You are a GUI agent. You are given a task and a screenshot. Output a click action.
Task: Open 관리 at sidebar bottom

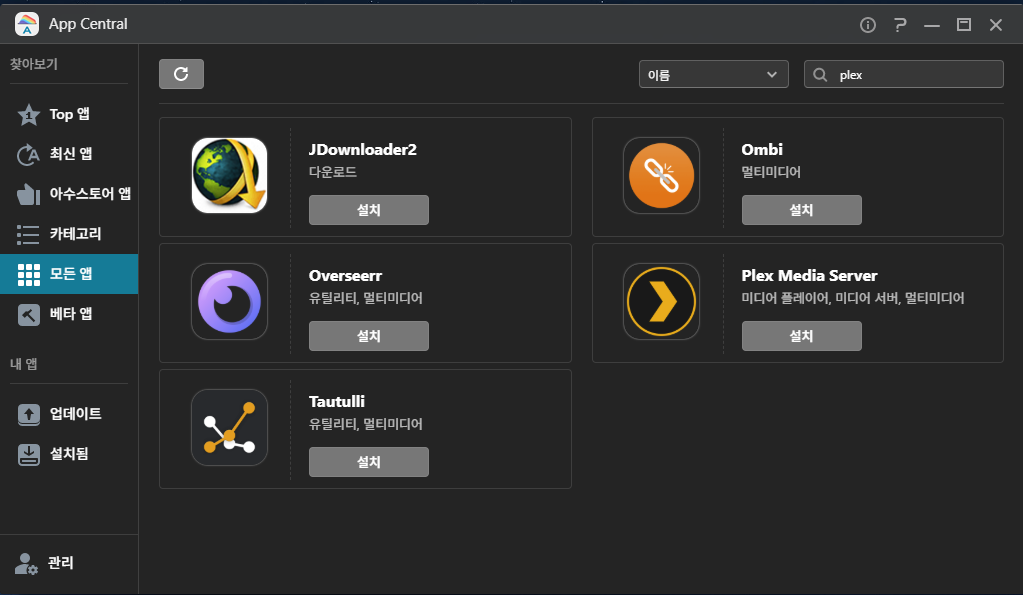[x=69, y=563]
